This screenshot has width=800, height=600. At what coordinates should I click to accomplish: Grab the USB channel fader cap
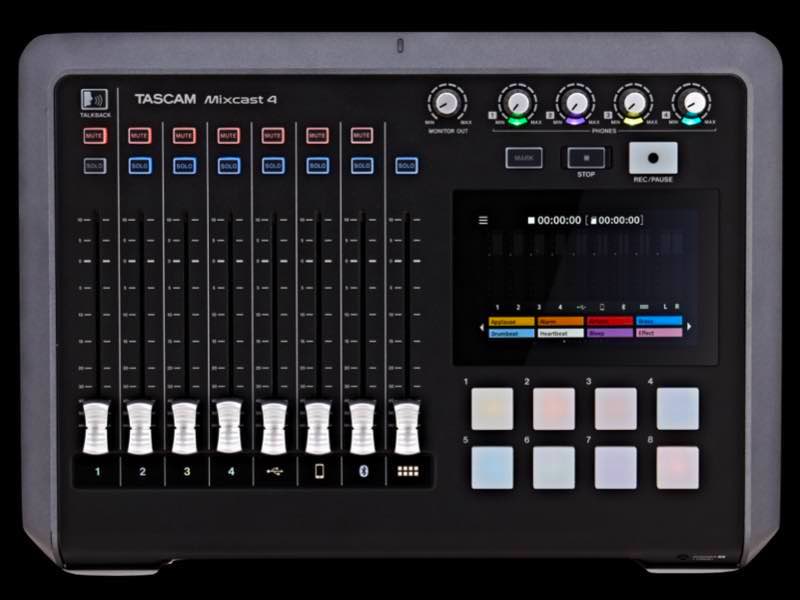[x=274, y=428]
